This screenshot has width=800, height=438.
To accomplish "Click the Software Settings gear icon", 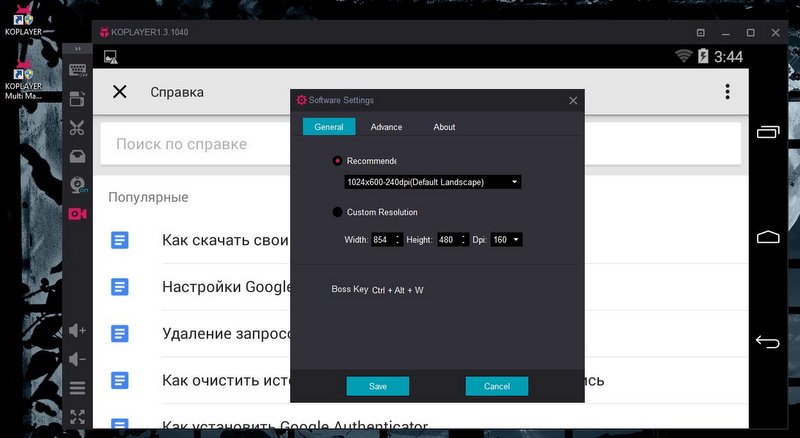I will [x=302, y=100].
